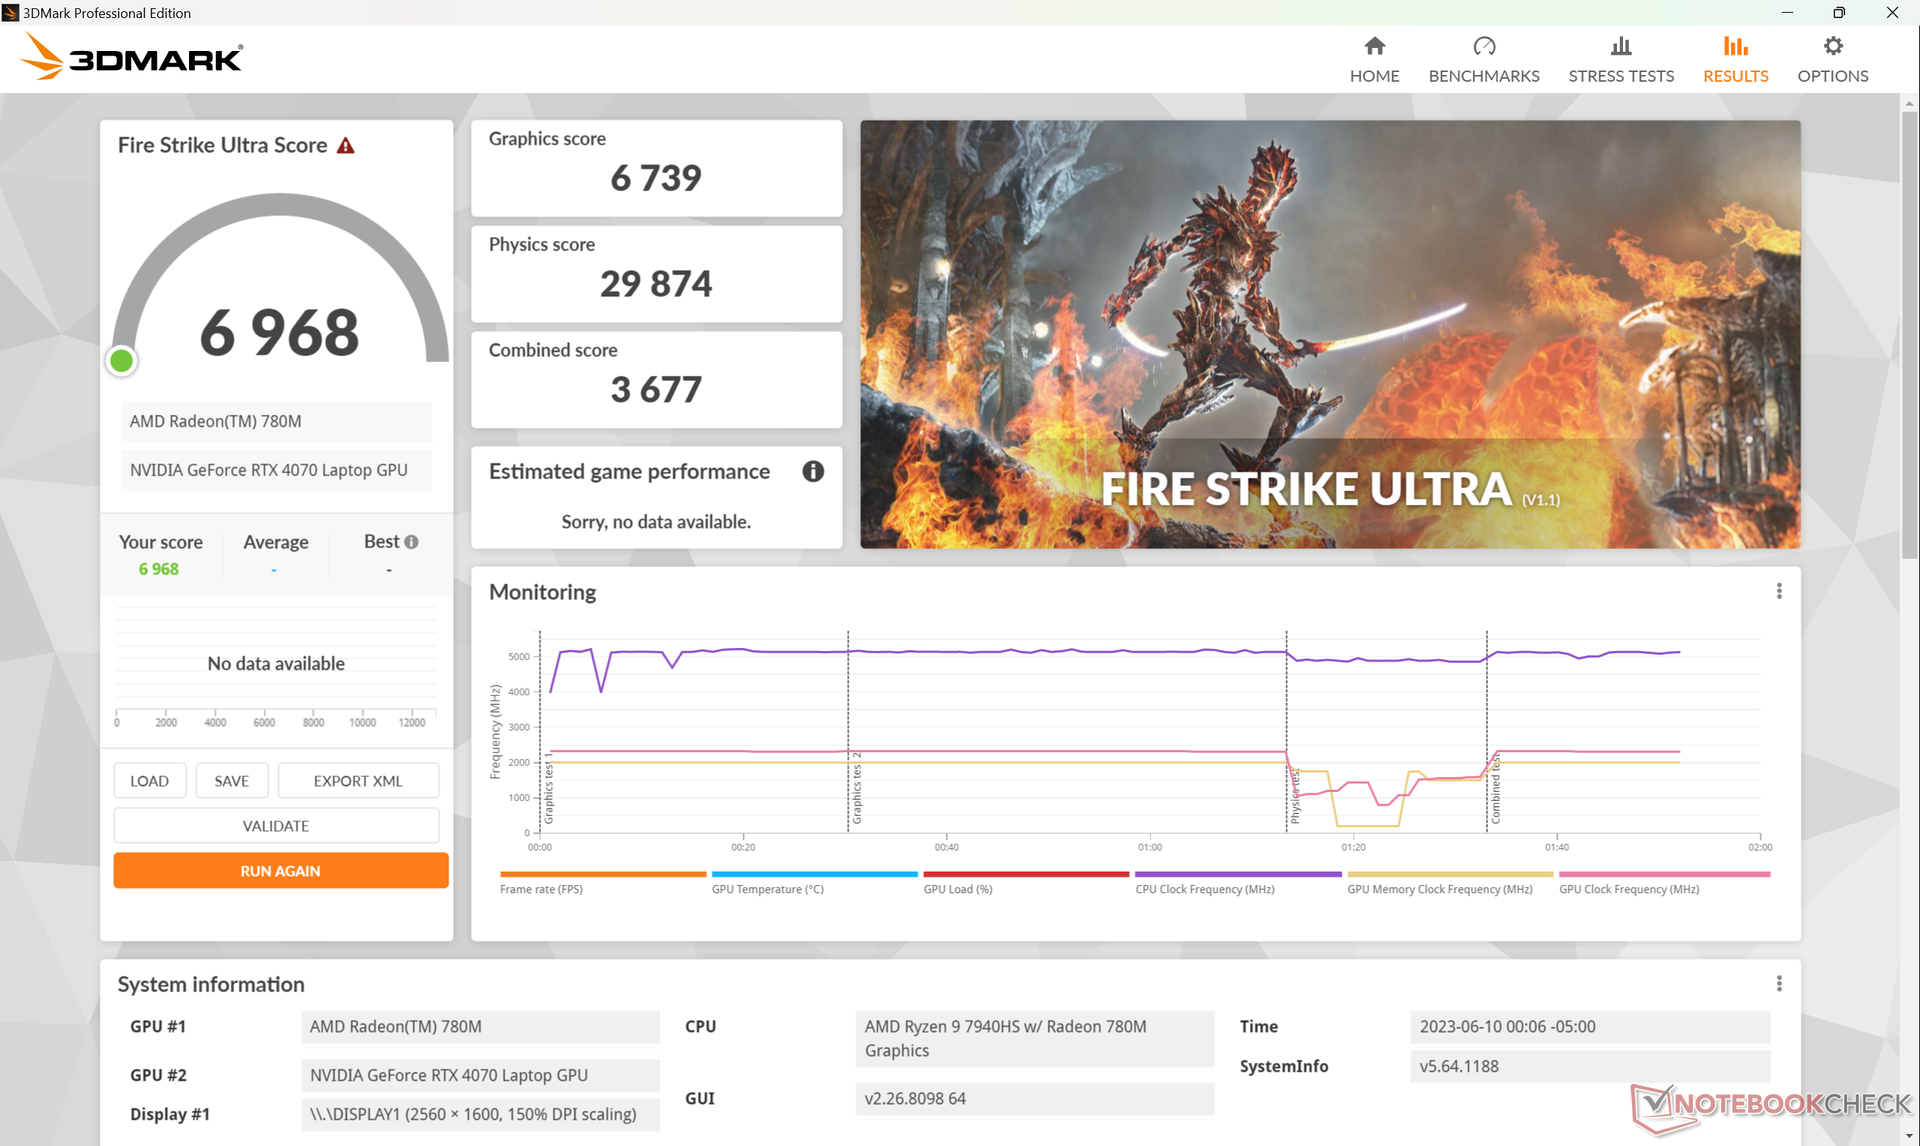
Task: Click the RUN AGAIN button
Action: click(280, 871)
